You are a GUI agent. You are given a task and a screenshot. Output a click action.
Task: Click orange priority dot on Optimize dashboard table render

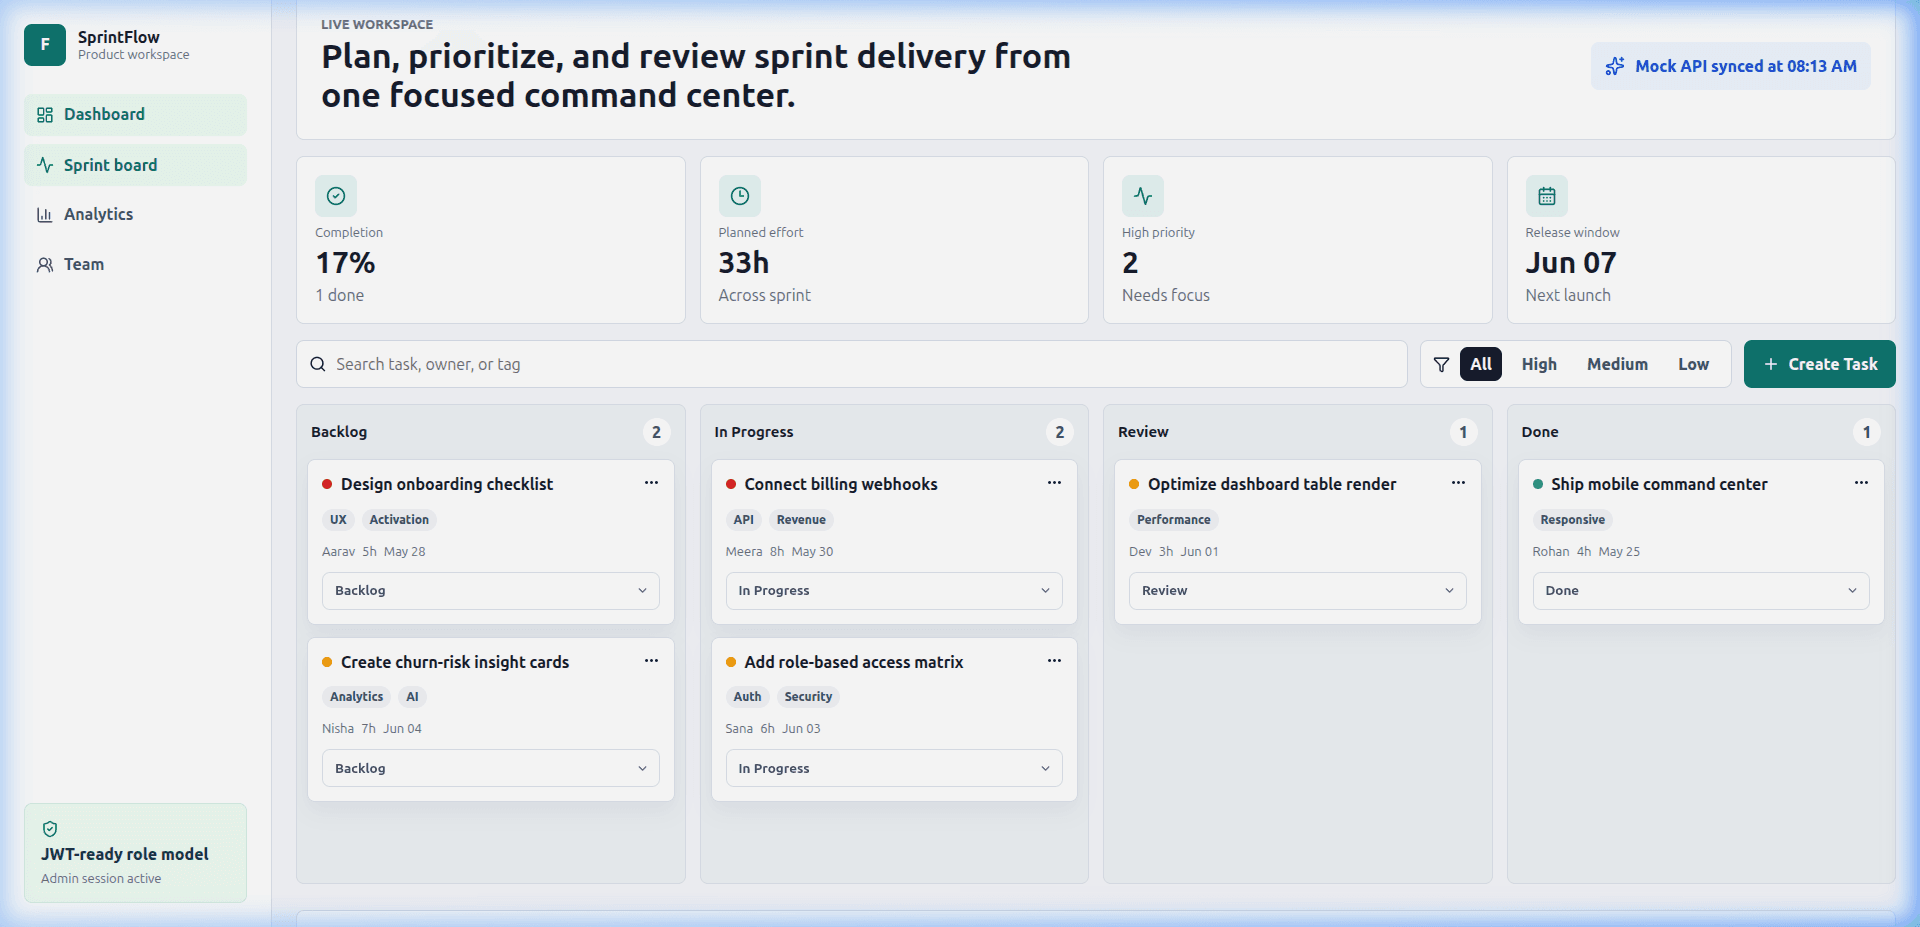click(1134, 484)
